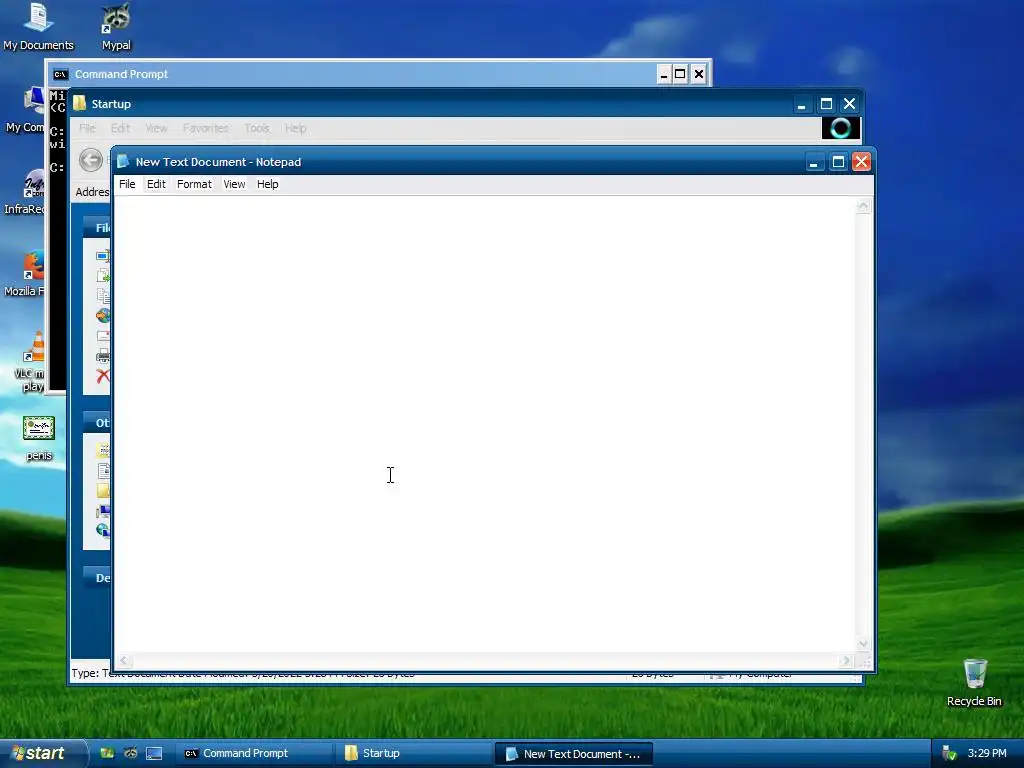The image size is (1024, 768).
Task: Open Notepad's Help menu
Action: click(267, 184)
